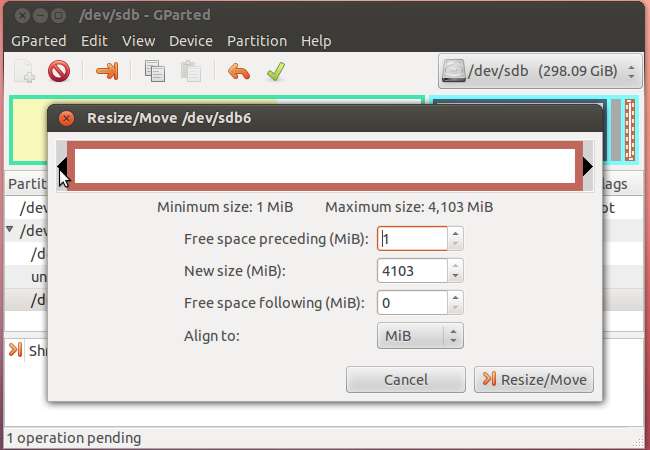The height and width of the screenshot is (450, 650).
Task: Click the main window maximize button
Action: point(58,16)
